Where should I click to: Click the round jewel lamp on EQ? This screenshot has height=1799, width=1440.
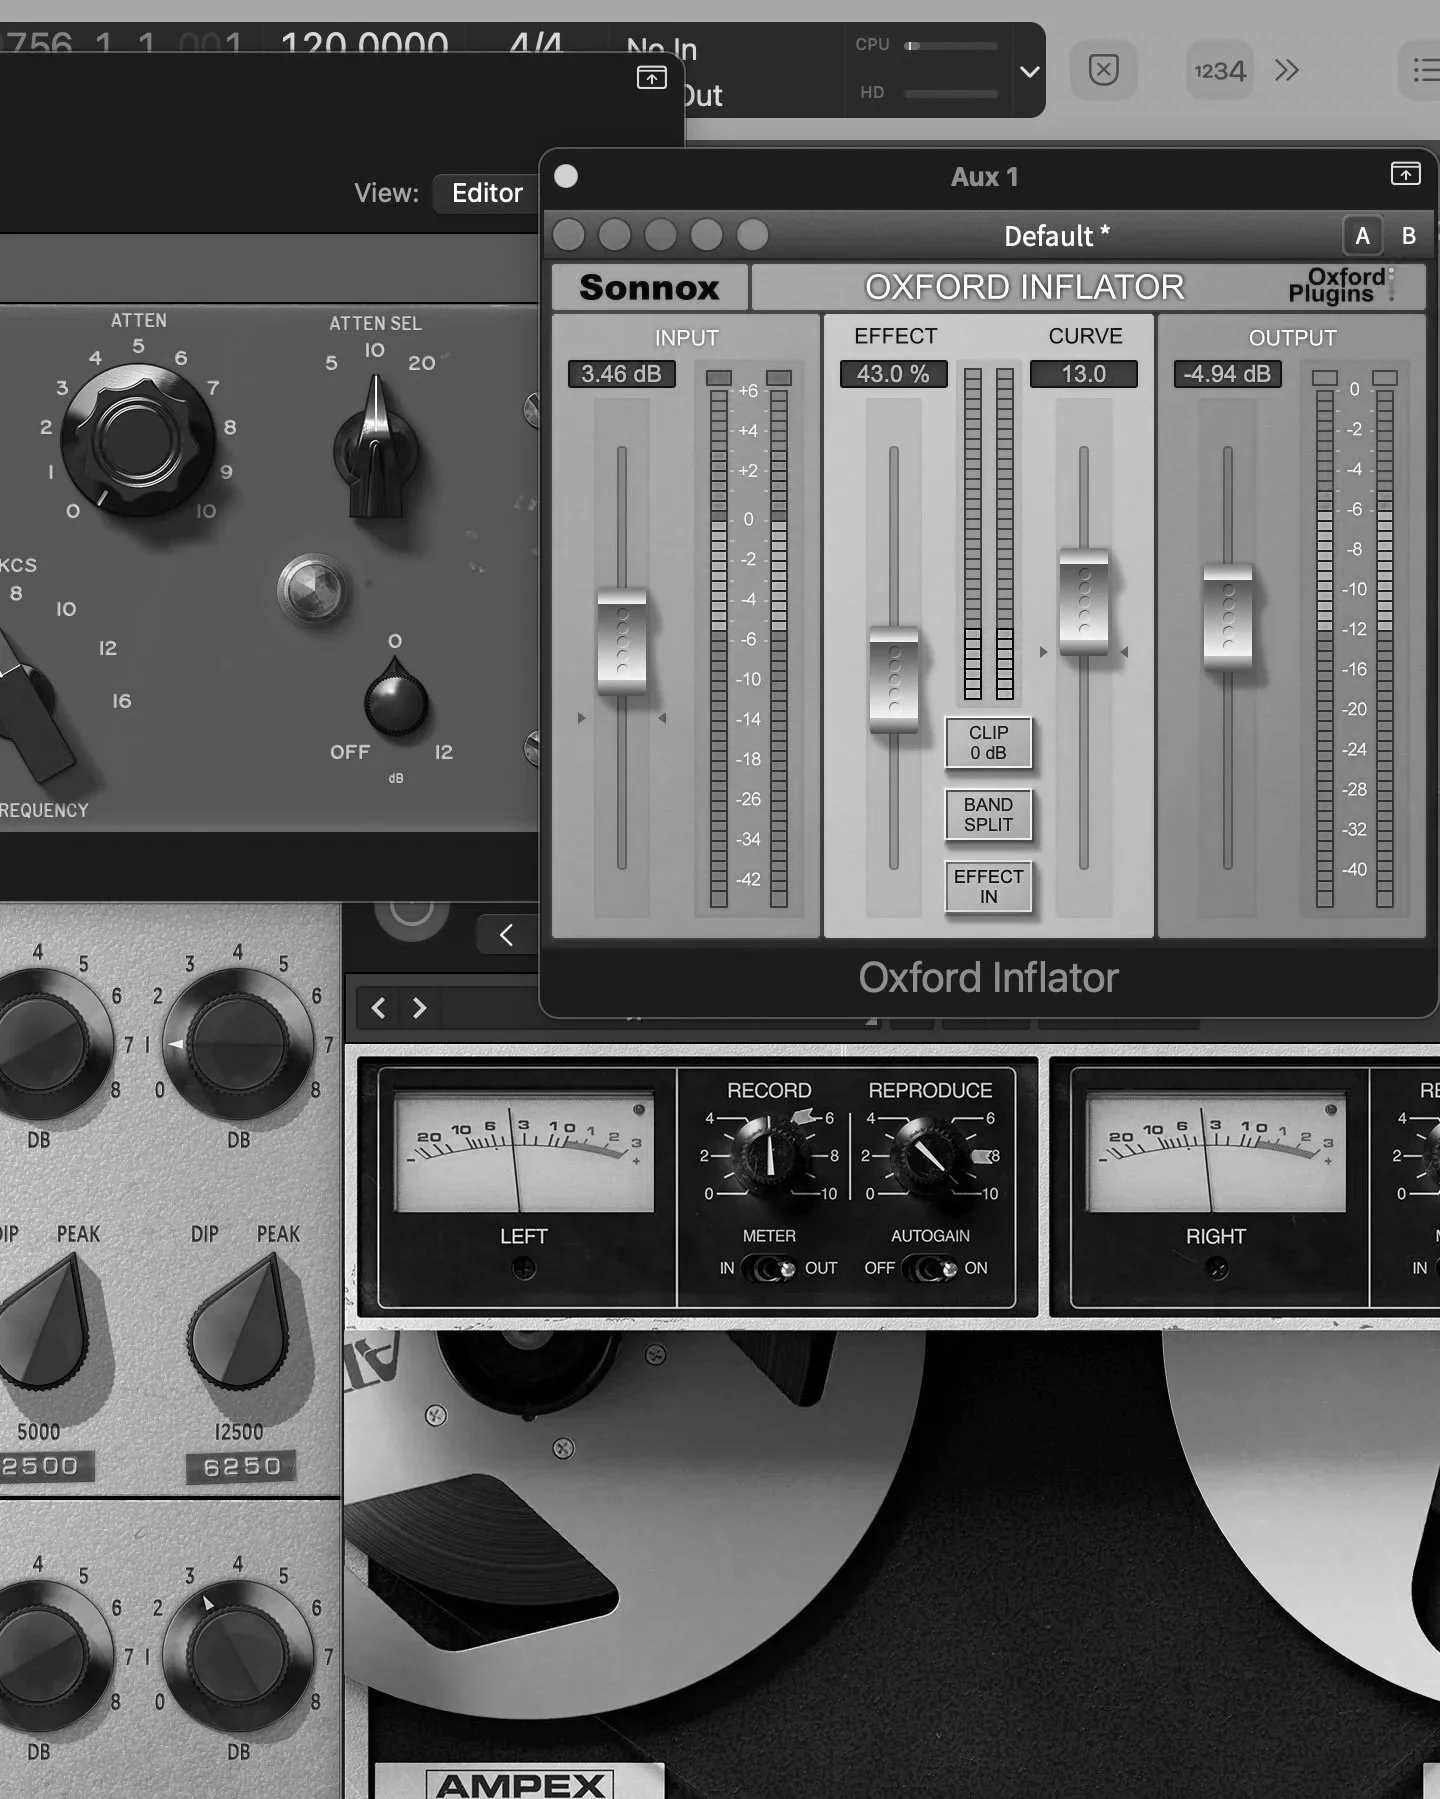(314, 589)
